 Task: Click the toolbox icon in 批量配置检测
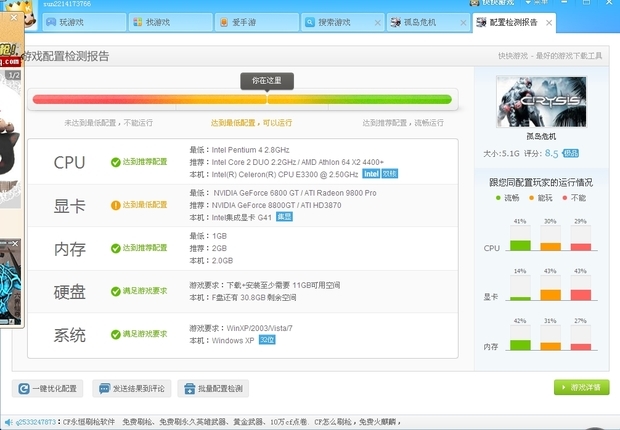tap(190, 388)
